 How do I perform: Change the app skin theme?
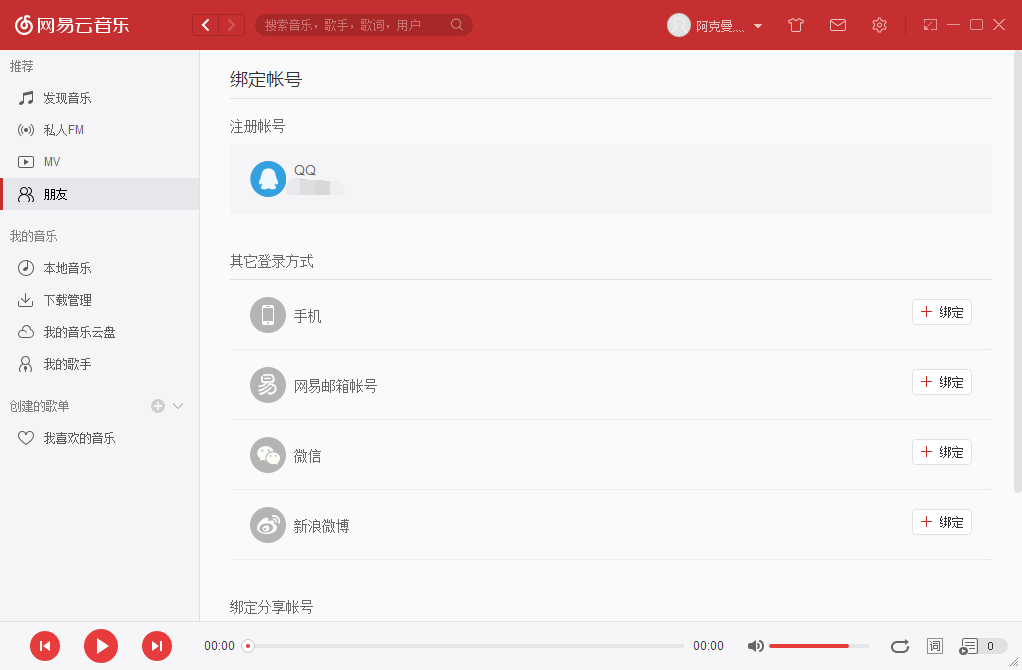pos(795,24)
